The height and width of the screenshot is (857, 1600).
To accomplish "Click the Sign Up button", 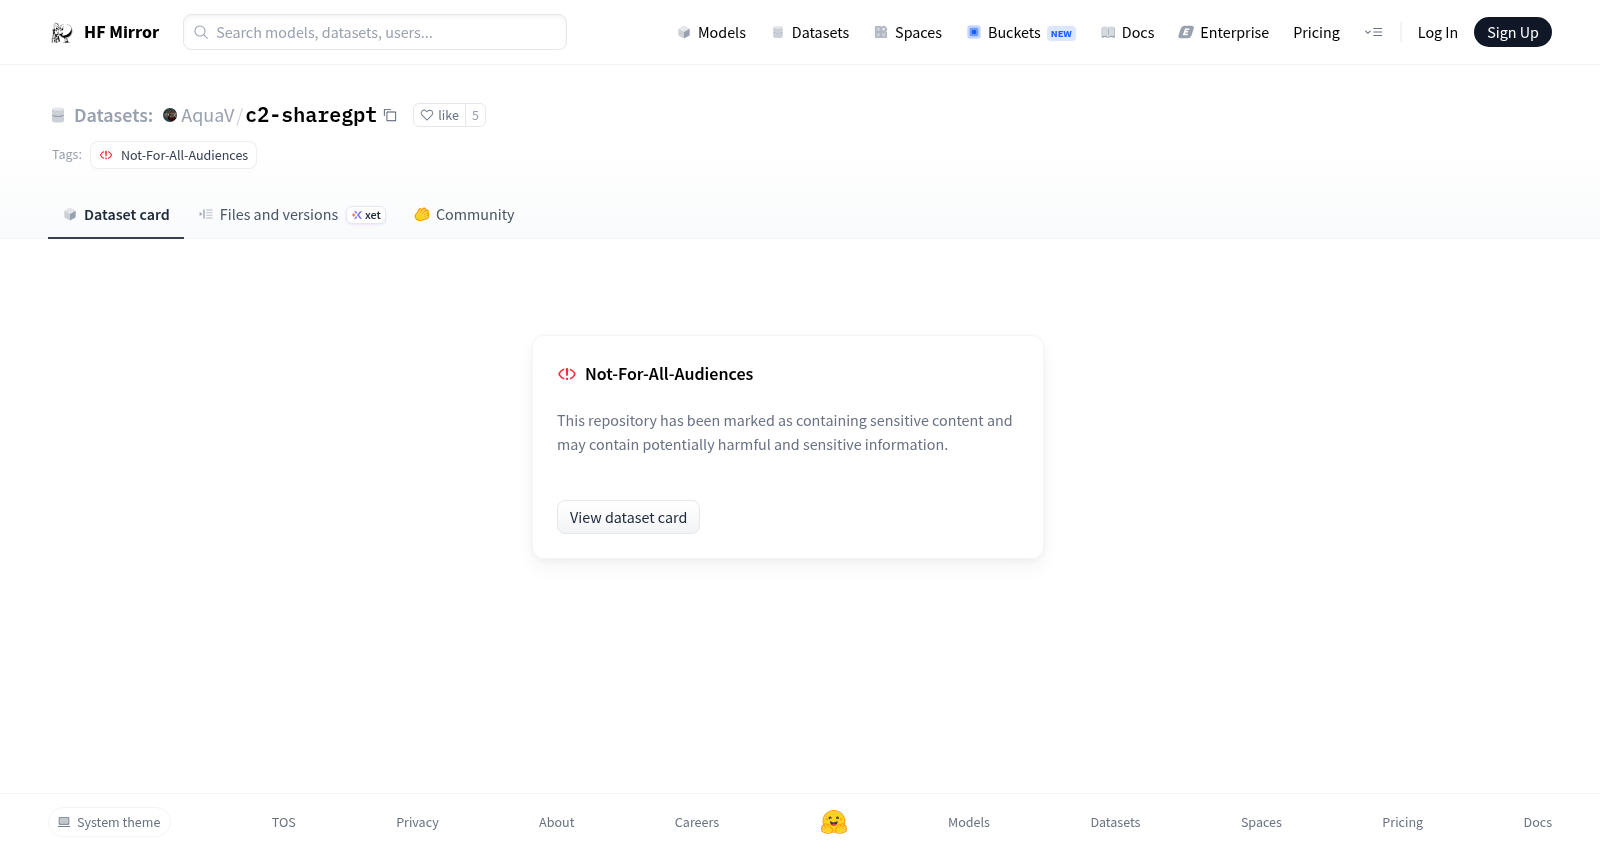I will pos(1512,32).
